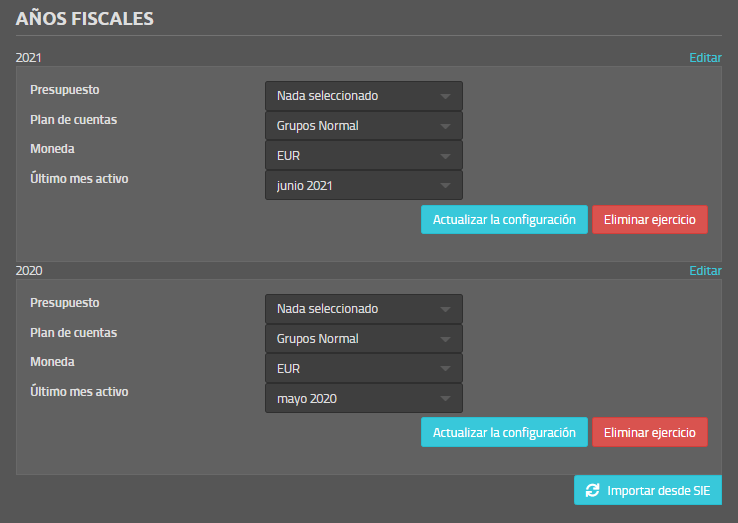The image size is (738, 523).
Task: Open the 2020 Moneda dropdown showing EUR
Action: click(364, 369)
